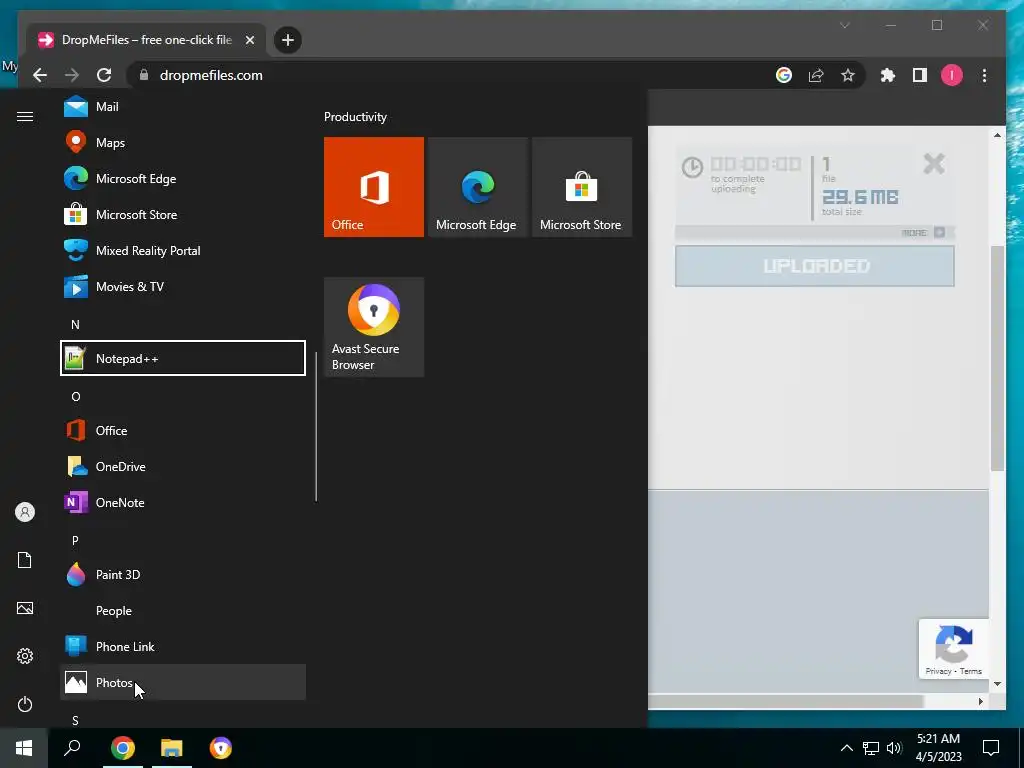The height and width of the screenshot is (768, 1024).
Task: Click the Power button in Start sidebar
Action: coord(25,704)
